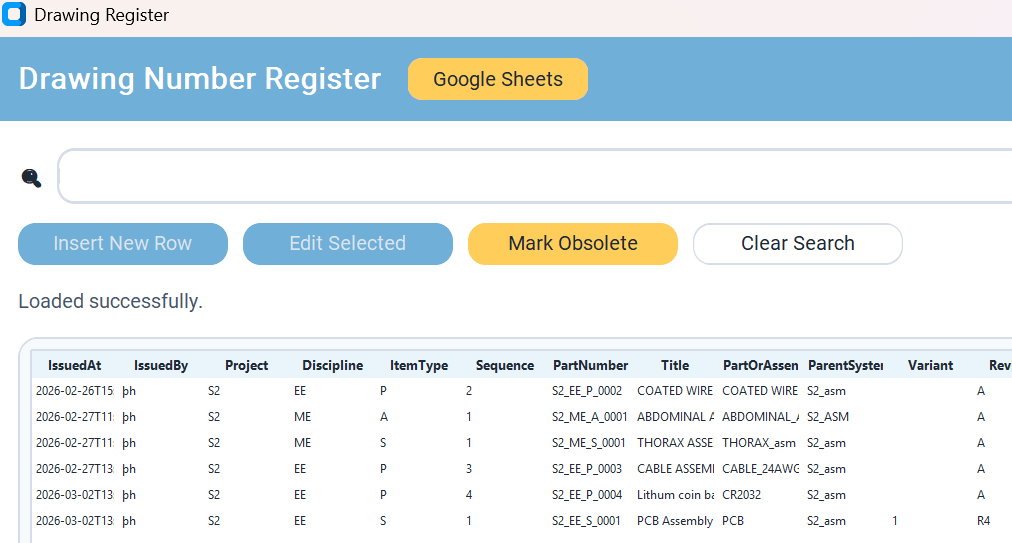Click the CABLE_24AWG cell
The image size is (1012, 543).
(x=760, y=469)
